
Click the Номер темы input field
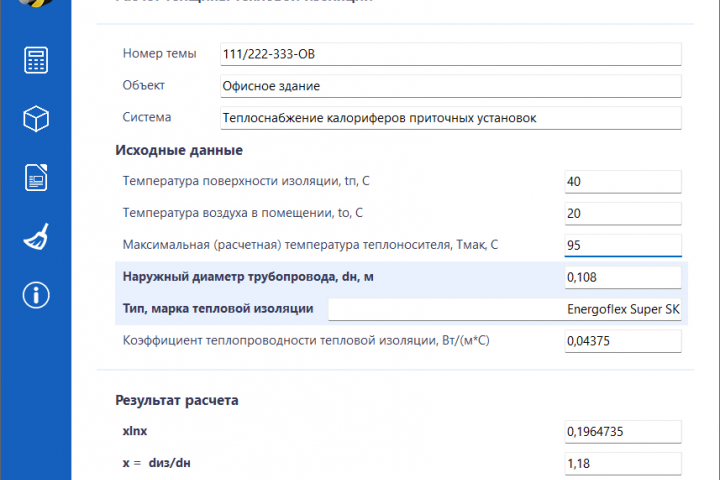click(450, 54)
